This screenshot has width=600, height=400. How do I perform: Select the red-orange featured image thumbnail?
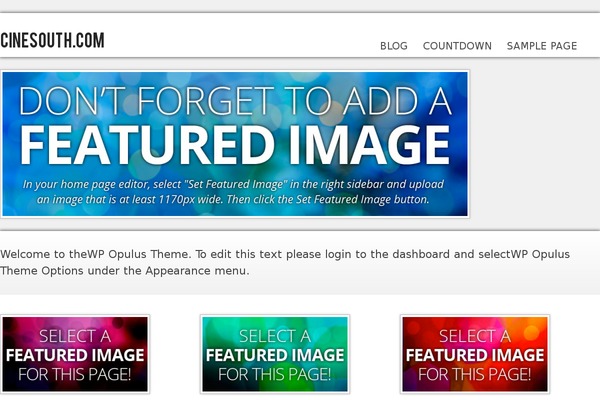coord(475,354)
